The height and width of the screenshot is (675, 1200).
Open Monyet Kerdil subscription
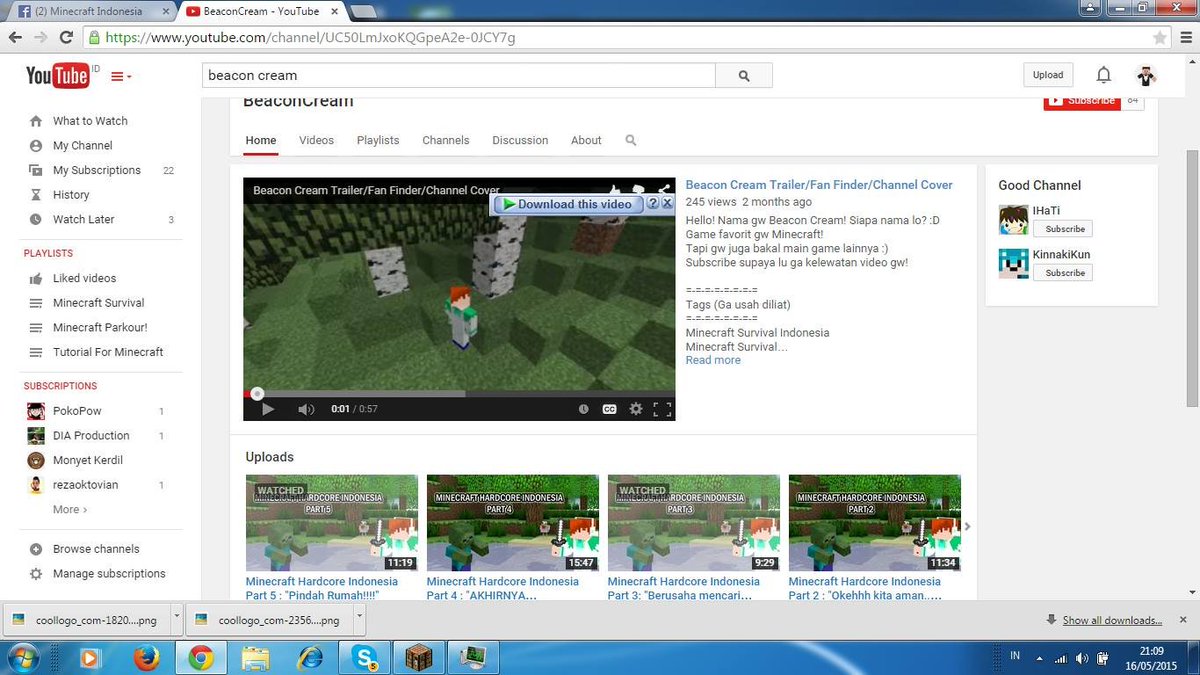[87, 460]
